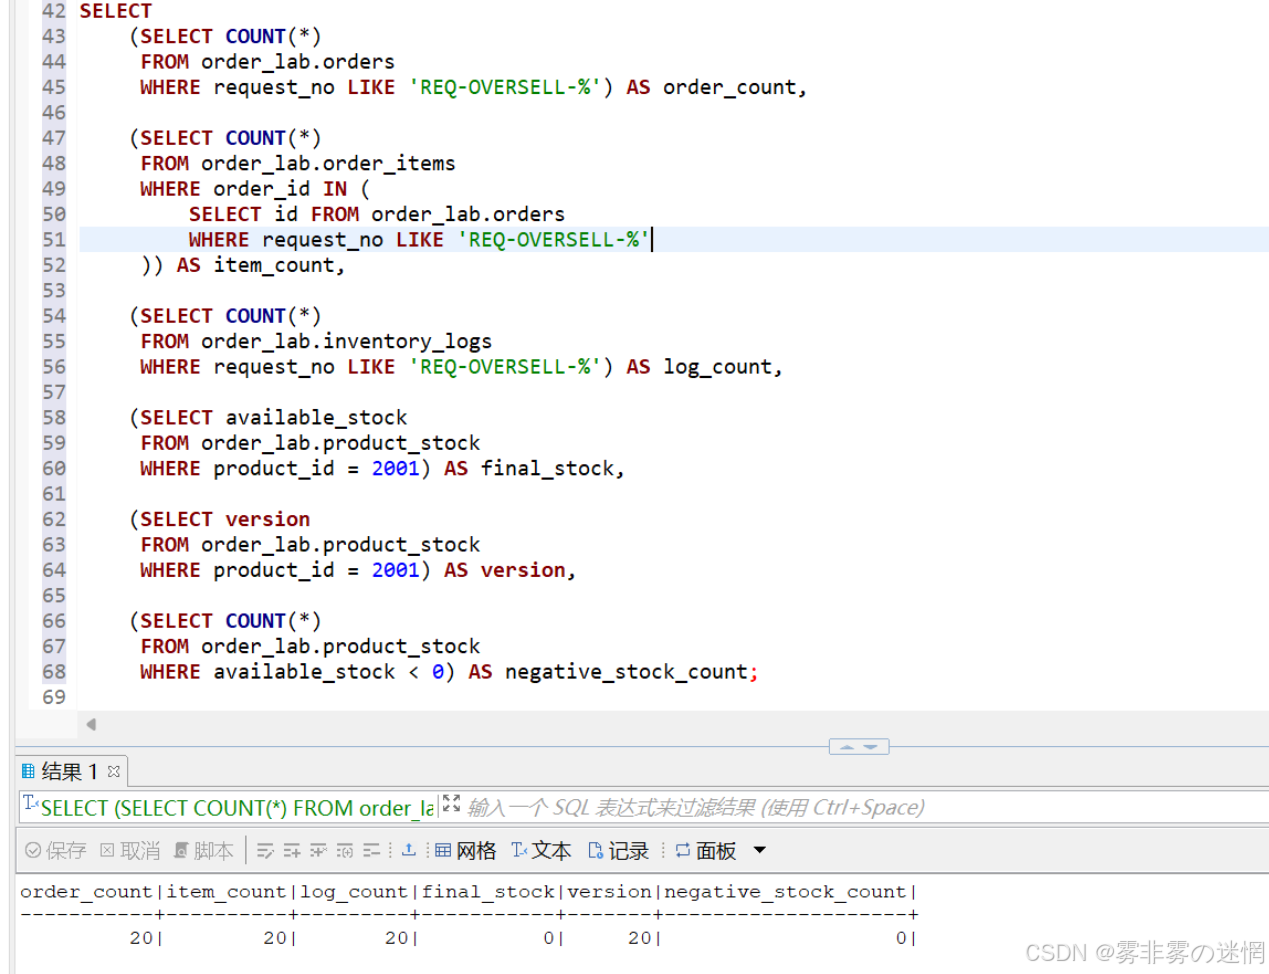Click the number 2001 on line 64
Screen dimensions: 1269x974
tap(395, 570)
